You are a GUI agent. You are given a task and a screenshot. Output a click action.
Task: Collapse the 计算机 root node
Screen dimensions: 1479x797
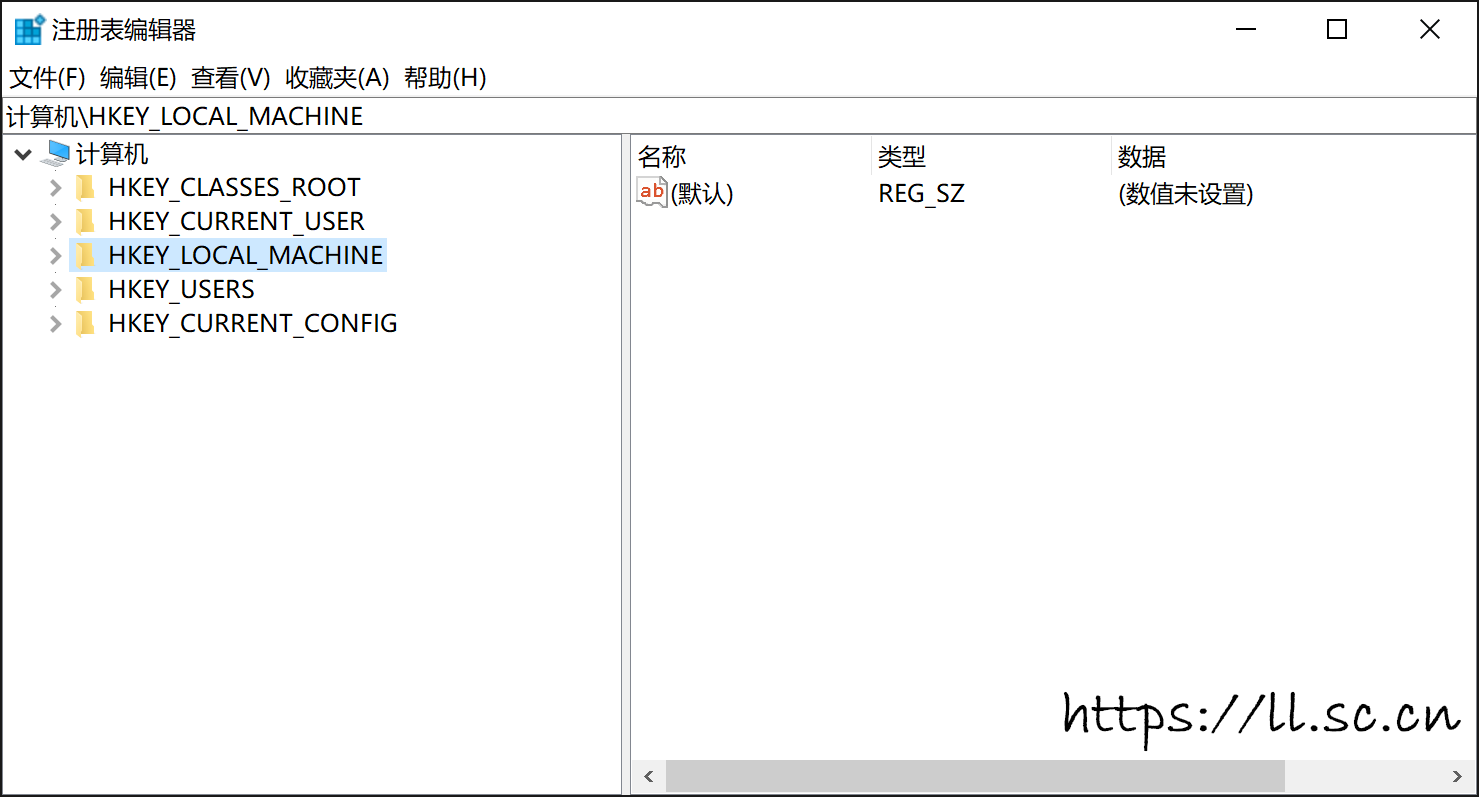pyautogui.click(x=24, y=155)
